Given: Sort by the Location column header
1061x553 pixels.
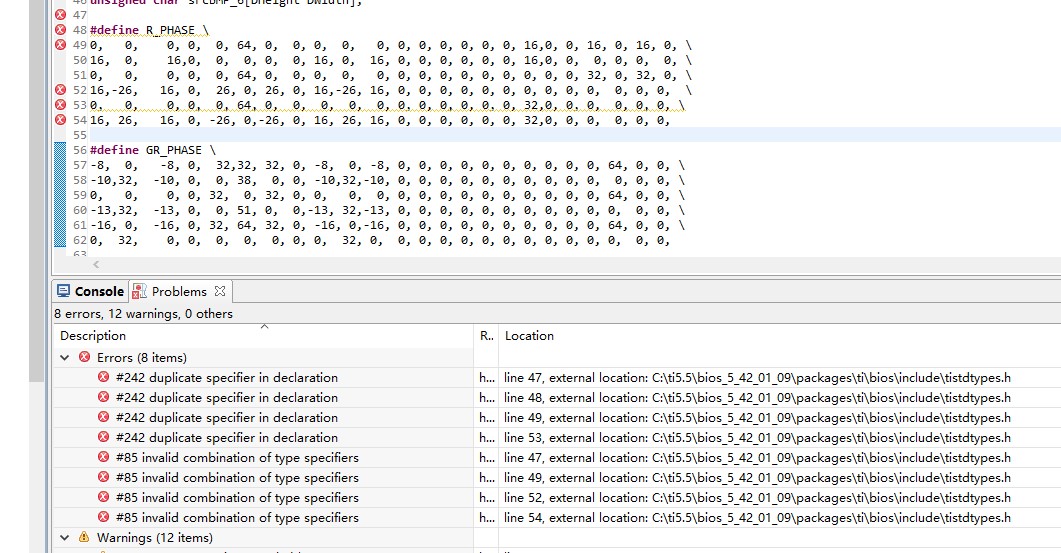Looking at the screenshot, I should [x=780, y=336].
